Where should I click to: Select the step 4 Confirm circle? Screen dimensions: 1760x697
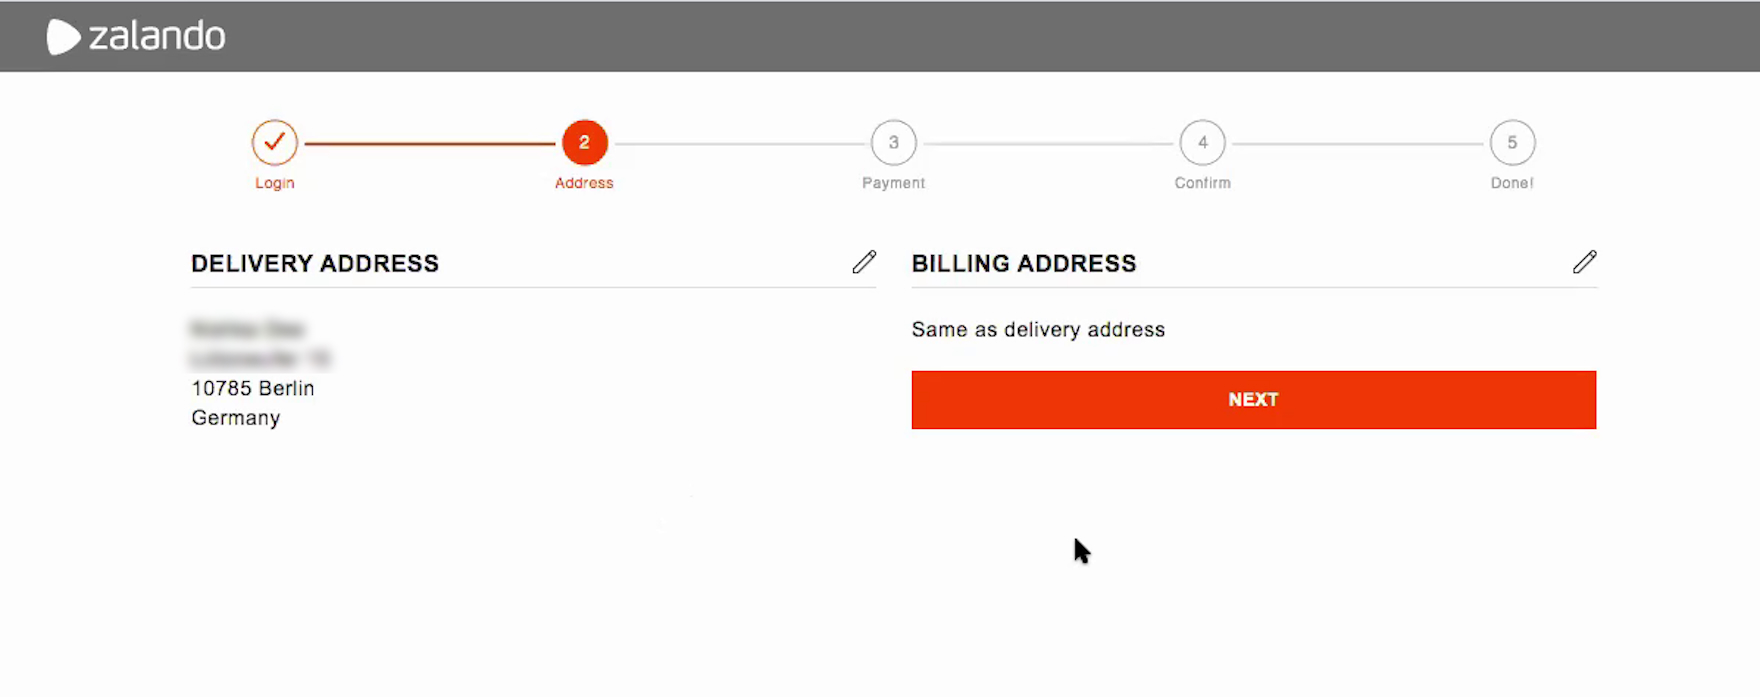click(1202, 143)
